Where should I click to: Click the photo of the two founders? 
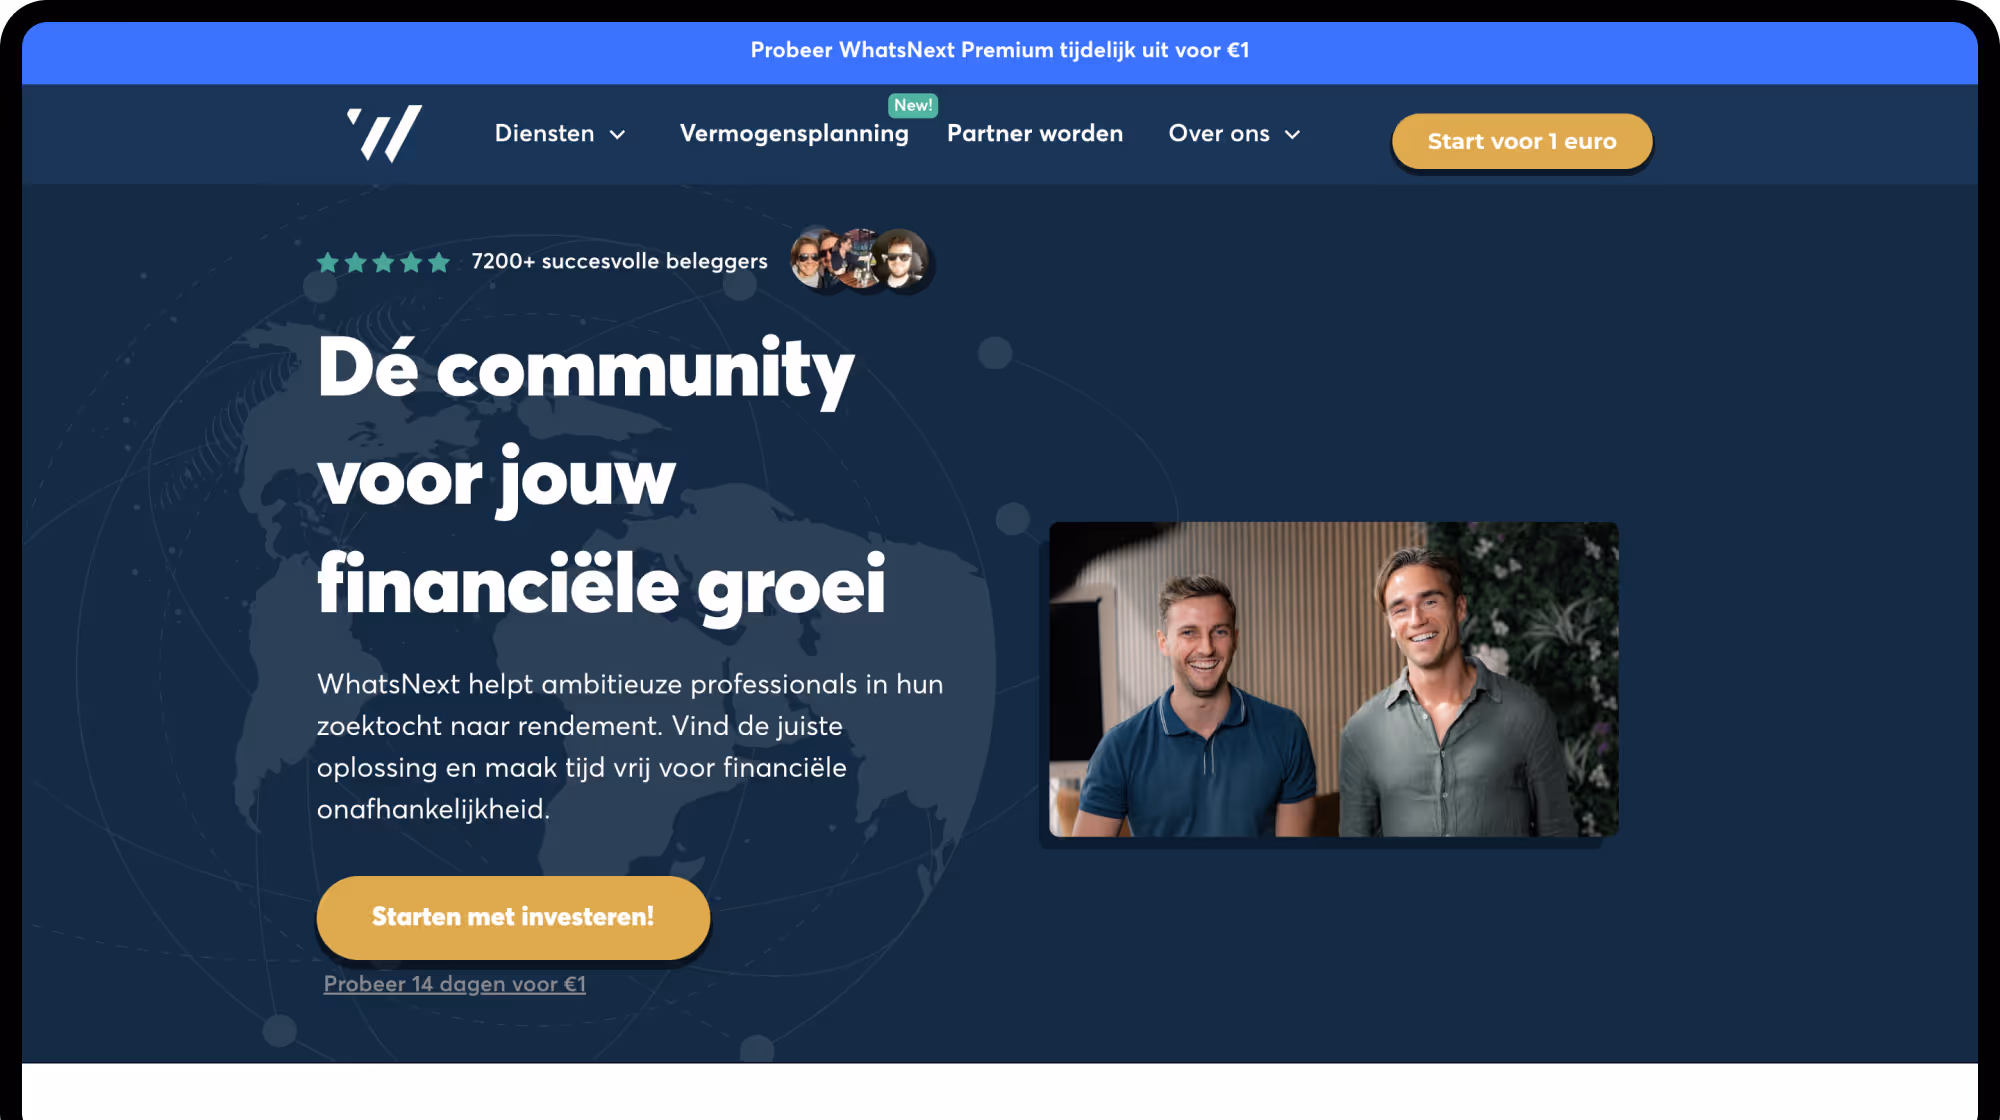pyautogui.click(x=1333, y=679)
